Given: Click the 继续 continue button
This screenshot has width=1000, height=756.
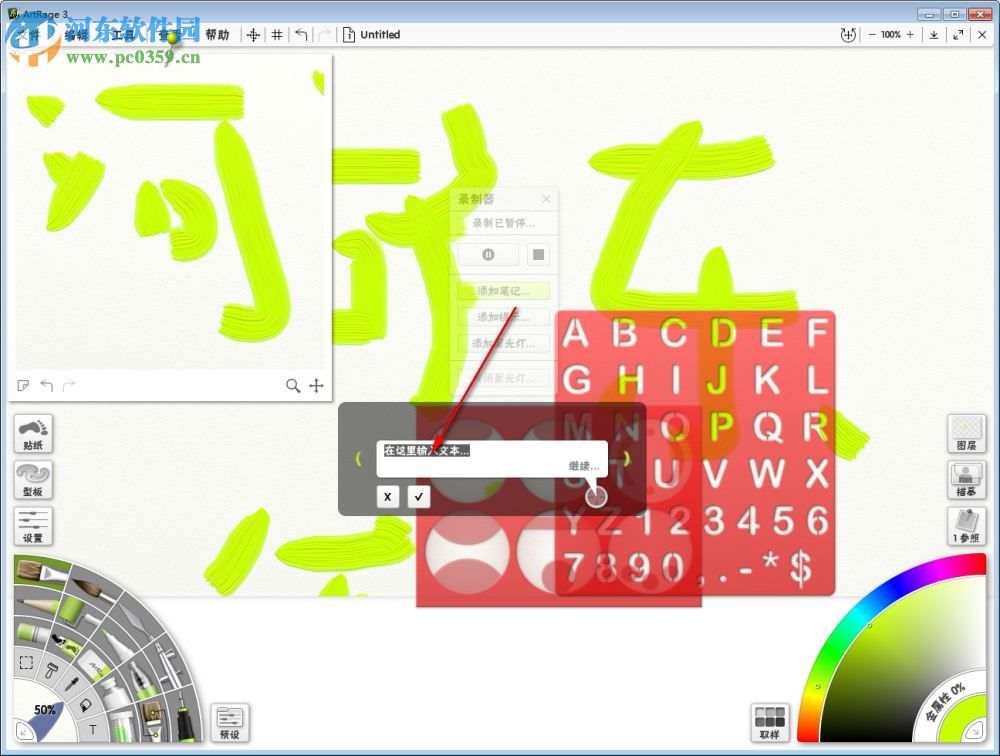Looking at the screenshot, I should pyautogui.click(x=583, y=467).
